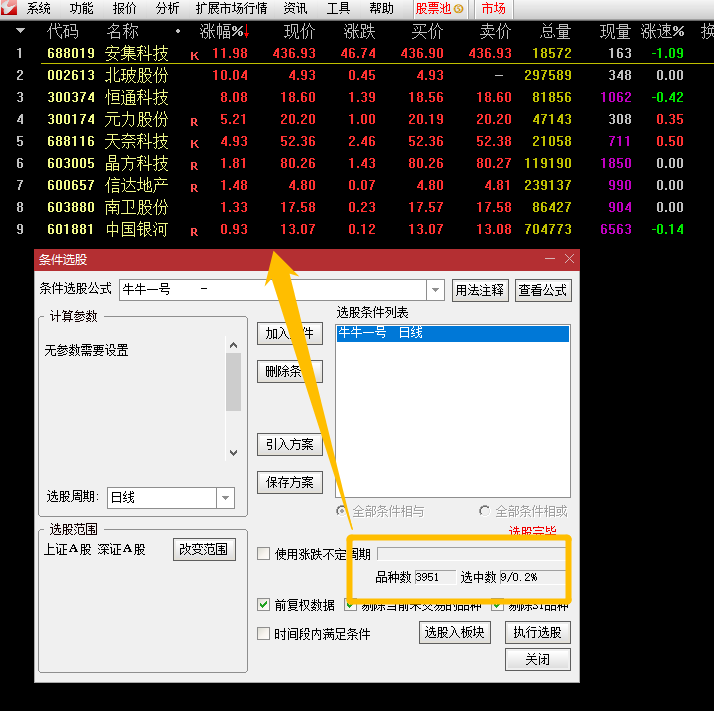Viewport: 714px width, 711px height.
Task: Sort by the 涨速% column header
Action: tap(662, 31)
